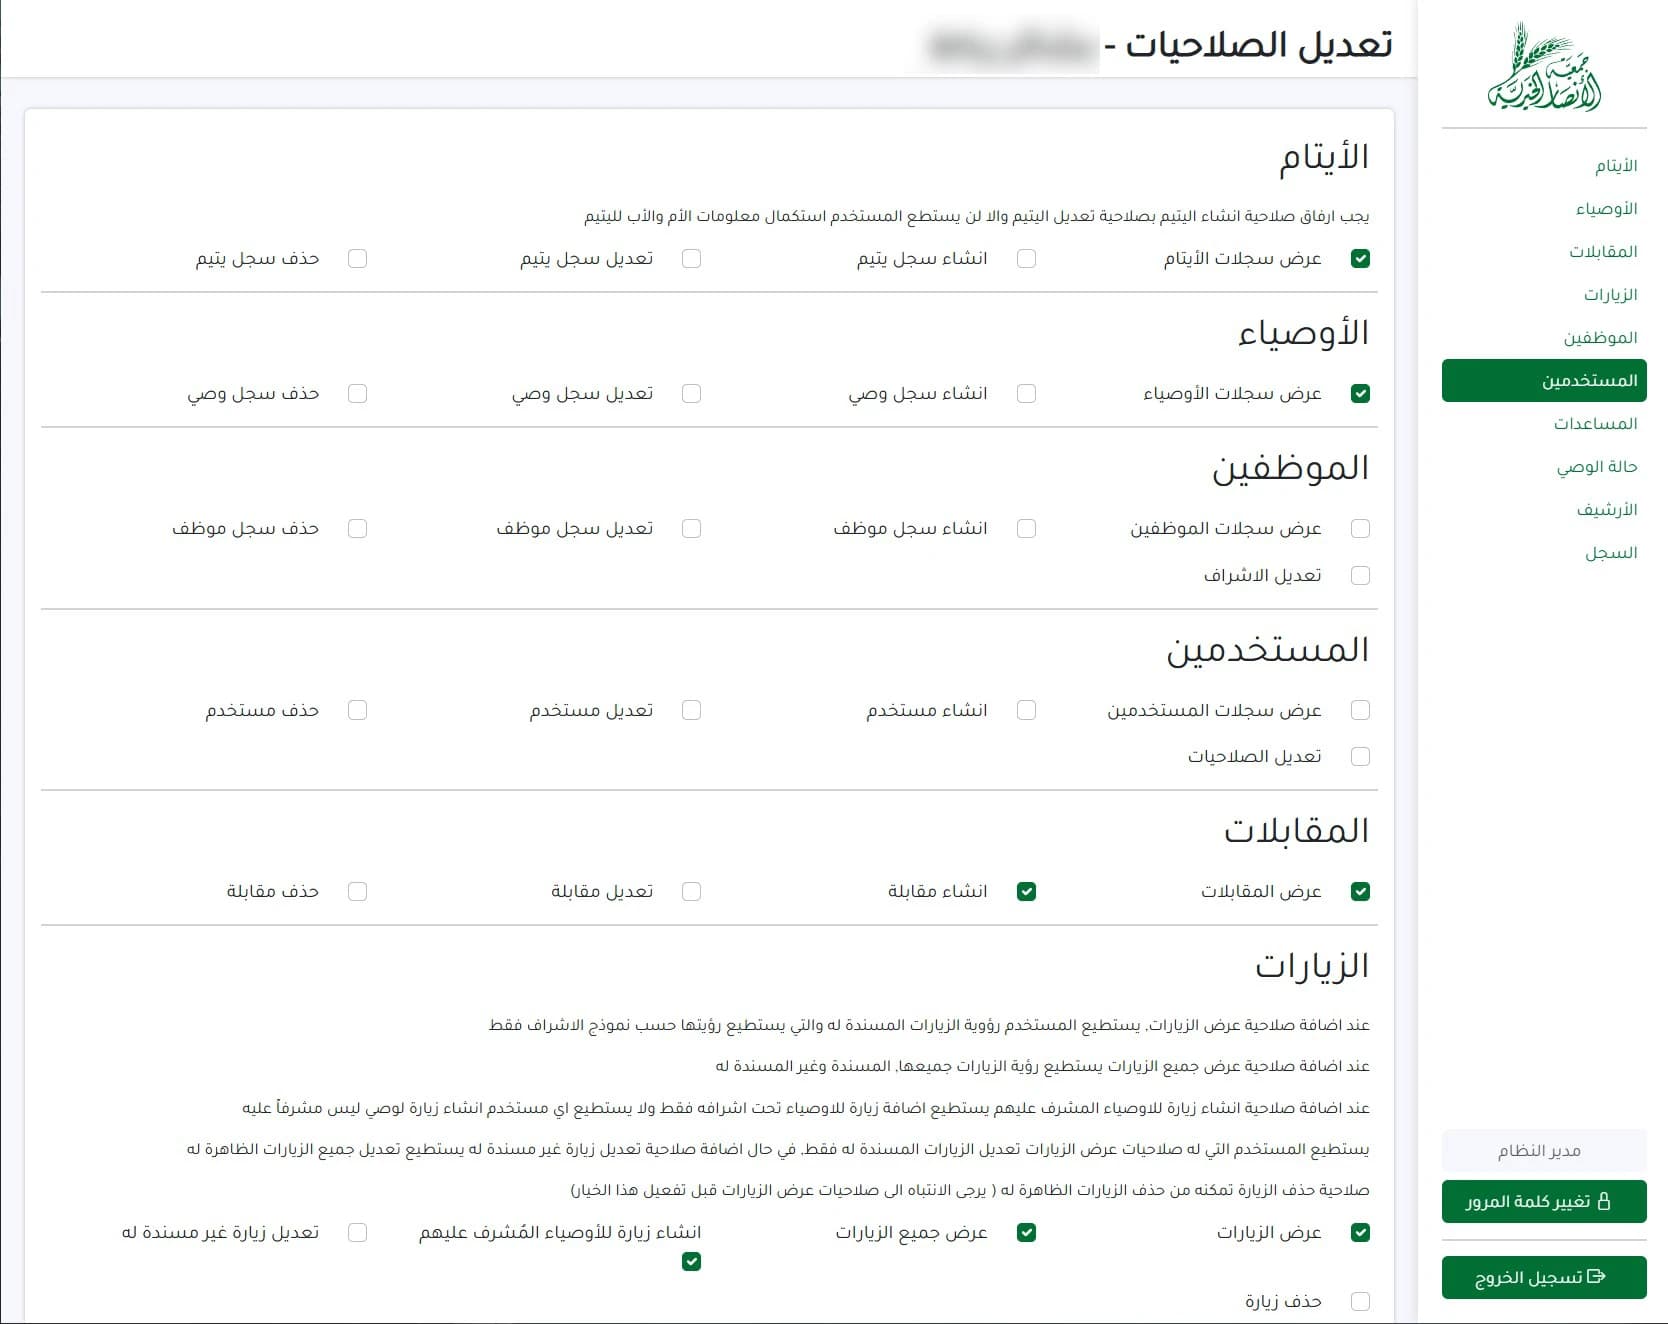This screenshot has height=1324, width=1668.
Task: Enable حذف سجل يتيم permission
Action: click(x=357, y=259)
